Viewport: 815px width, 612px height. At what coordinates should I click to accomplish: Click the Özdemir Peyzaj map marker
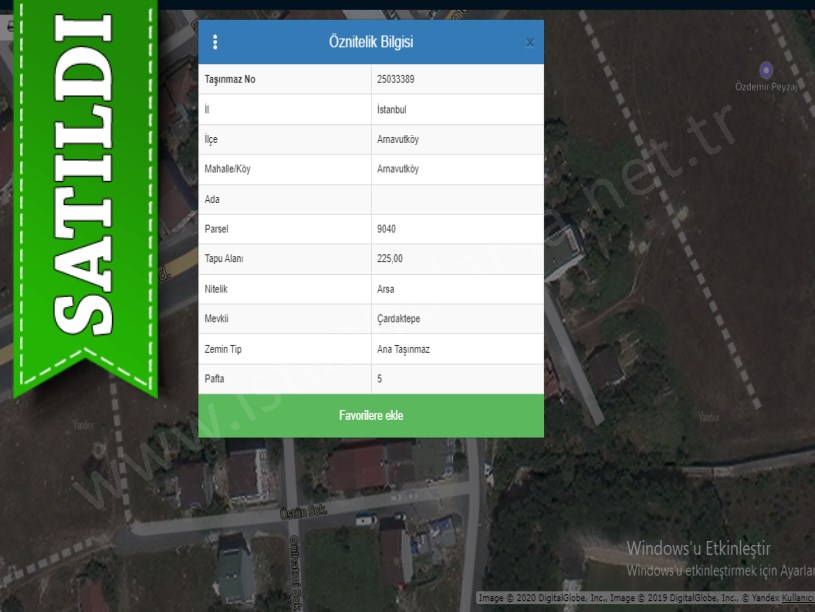pyautogui.click(x=766, y=70)
